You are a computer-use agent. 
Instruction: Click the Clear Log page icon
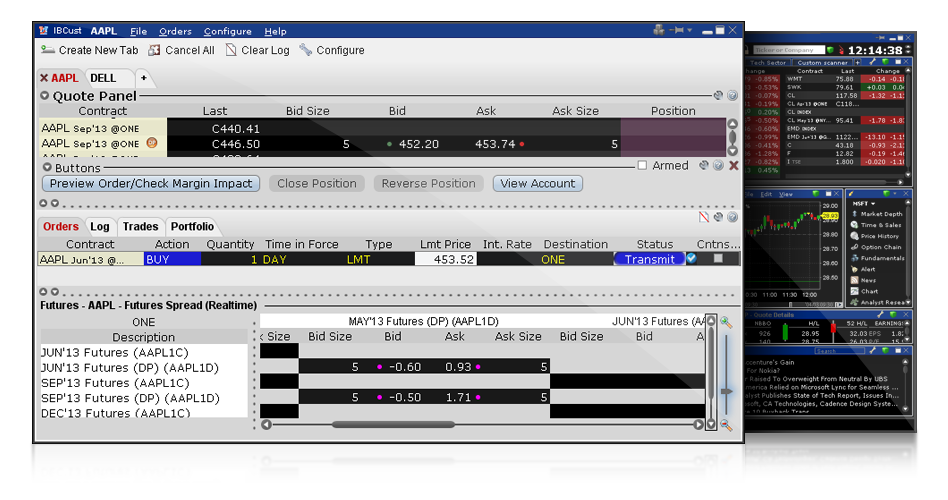click(x=232, y=50)
